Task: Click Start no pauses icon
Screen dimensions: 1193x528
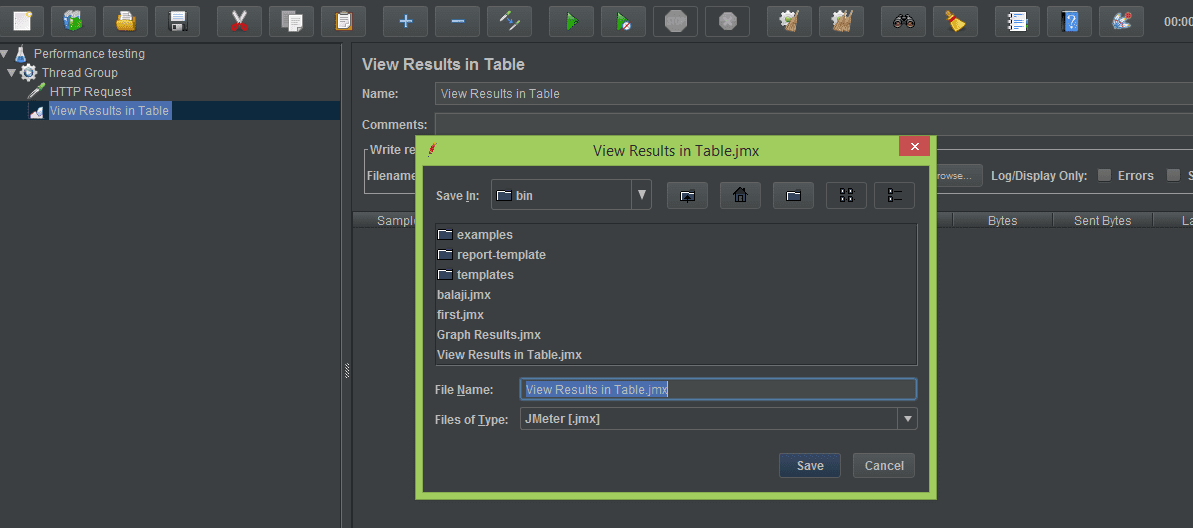Action: pos(624,21)
